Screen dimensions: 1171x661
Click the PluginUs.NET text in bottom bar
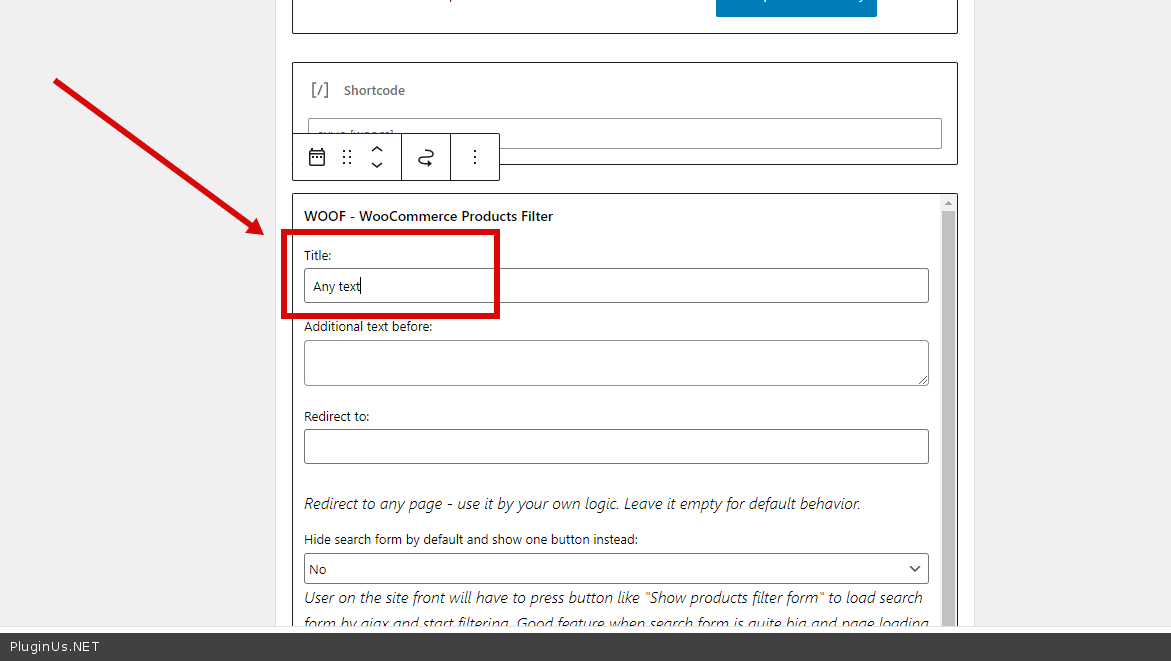55,647
